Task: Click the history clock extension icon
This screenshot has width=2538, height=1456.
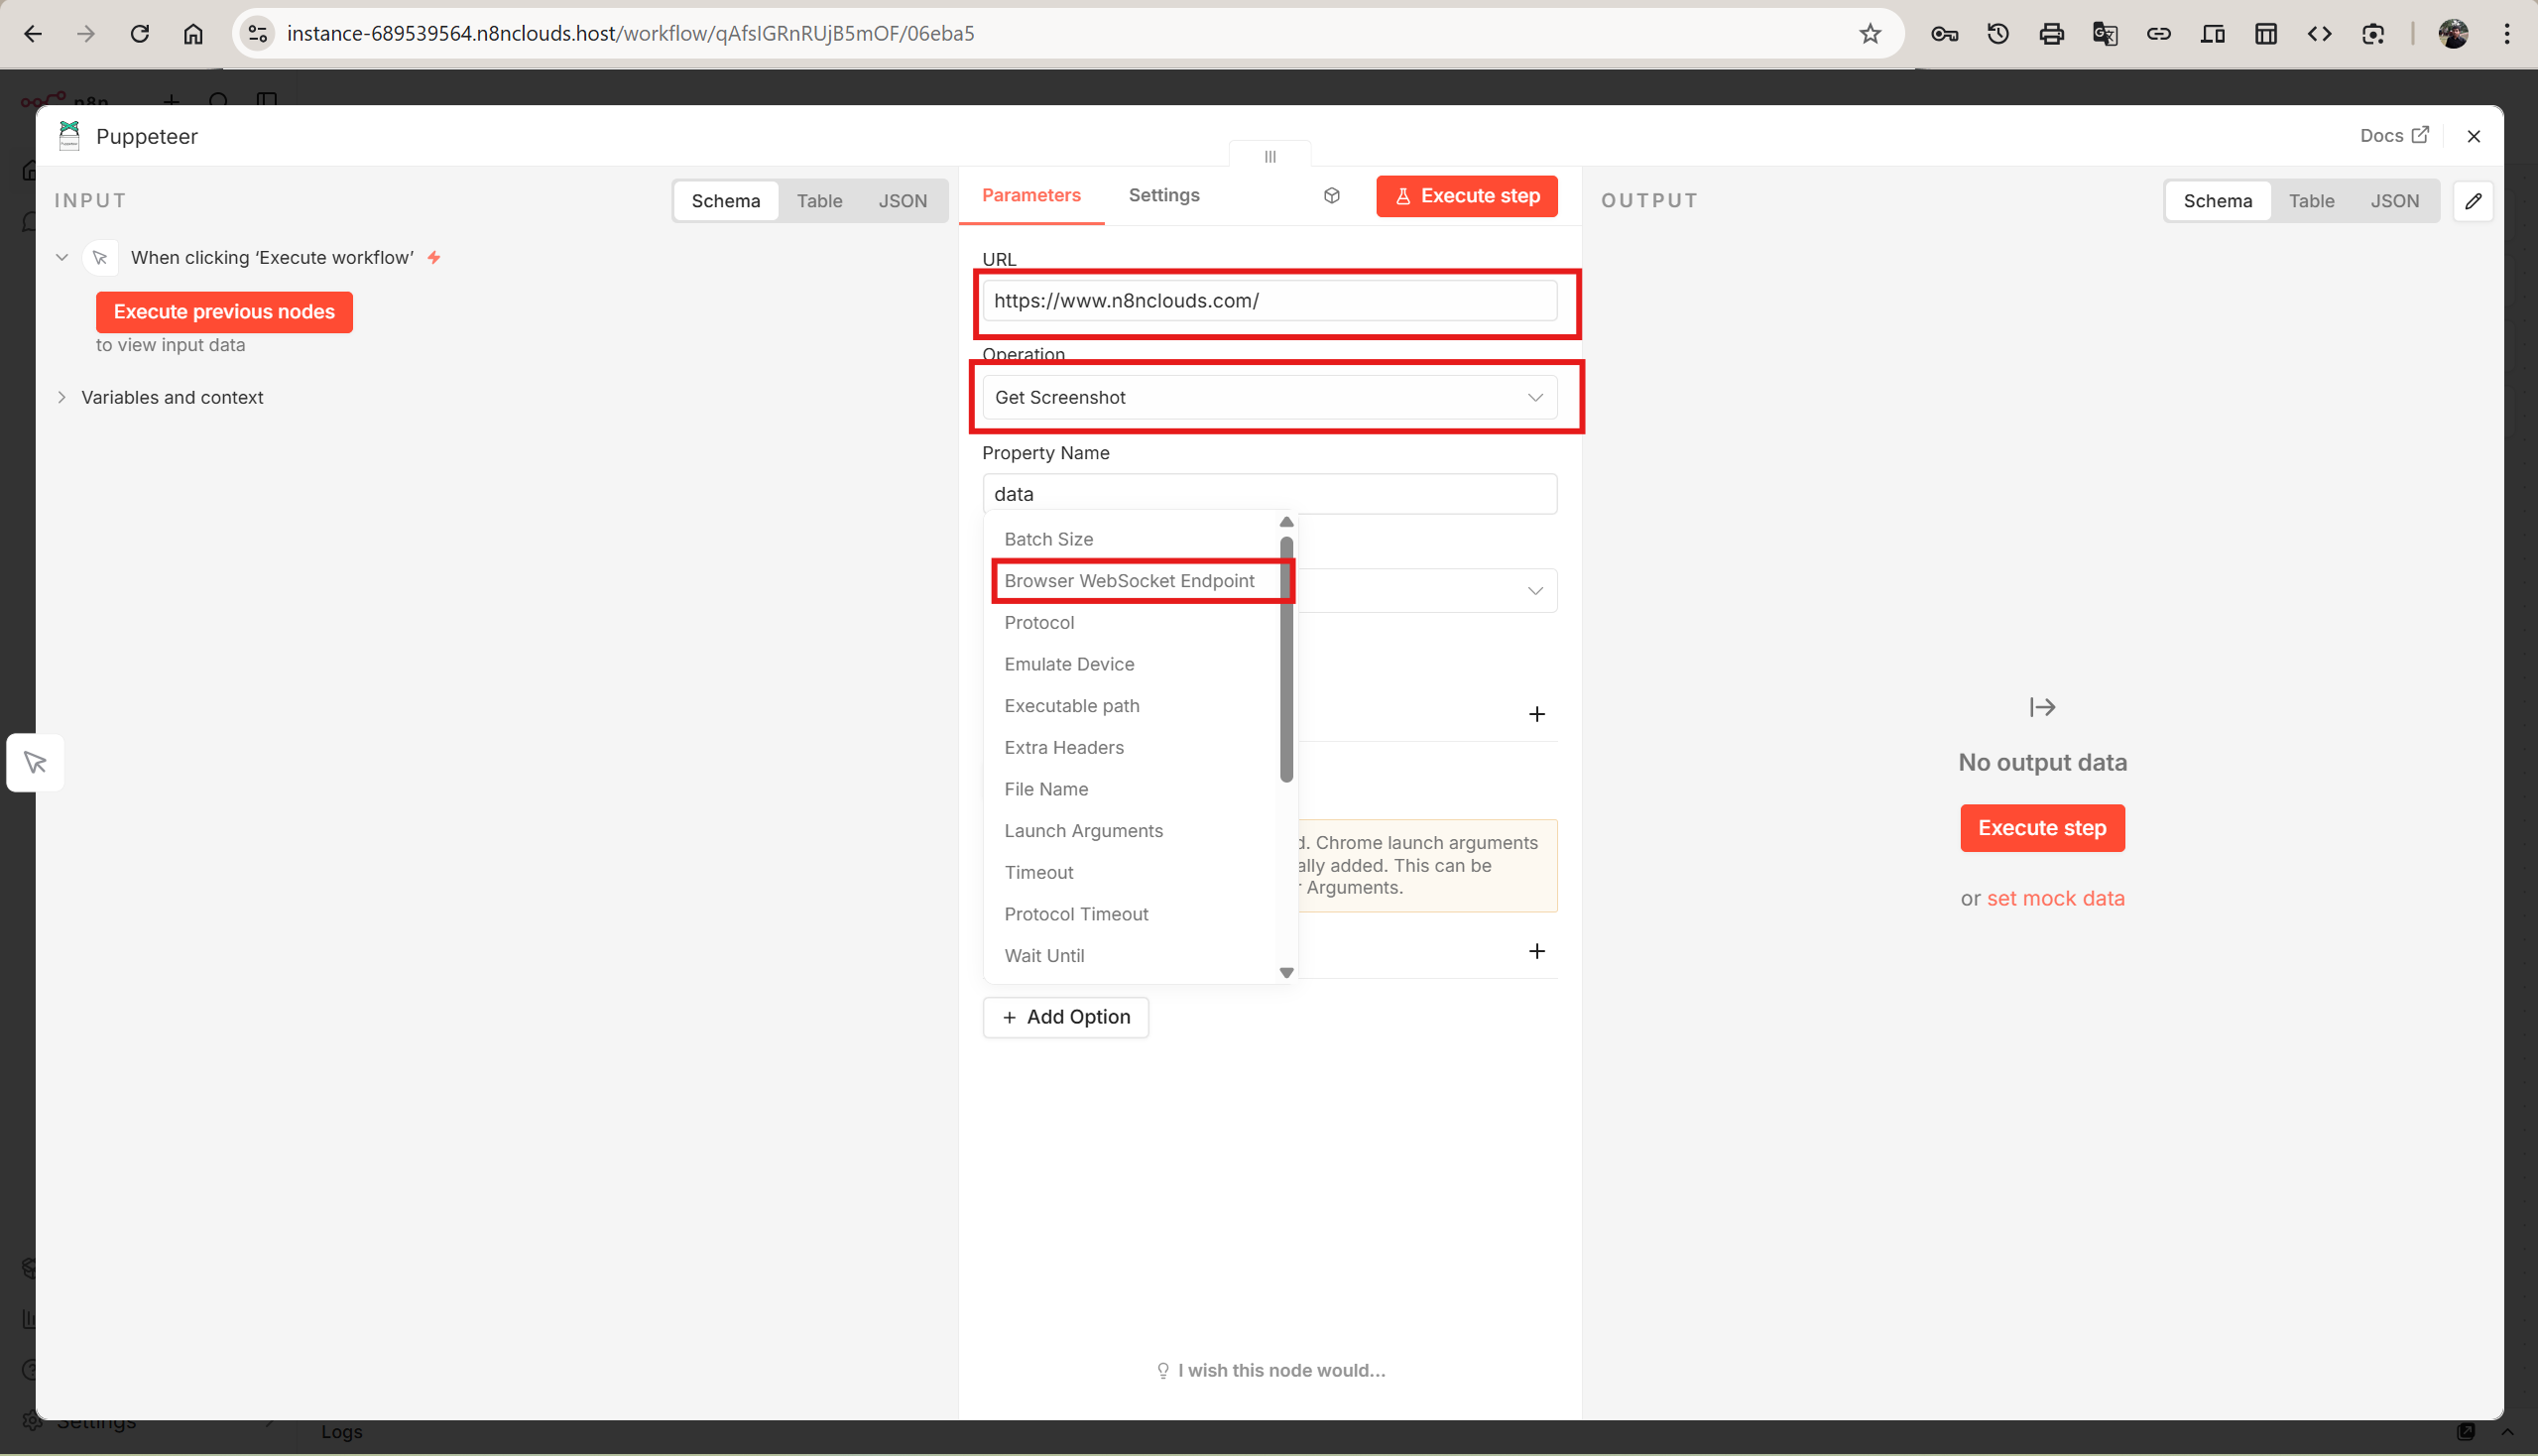Action: [1998, 34]
